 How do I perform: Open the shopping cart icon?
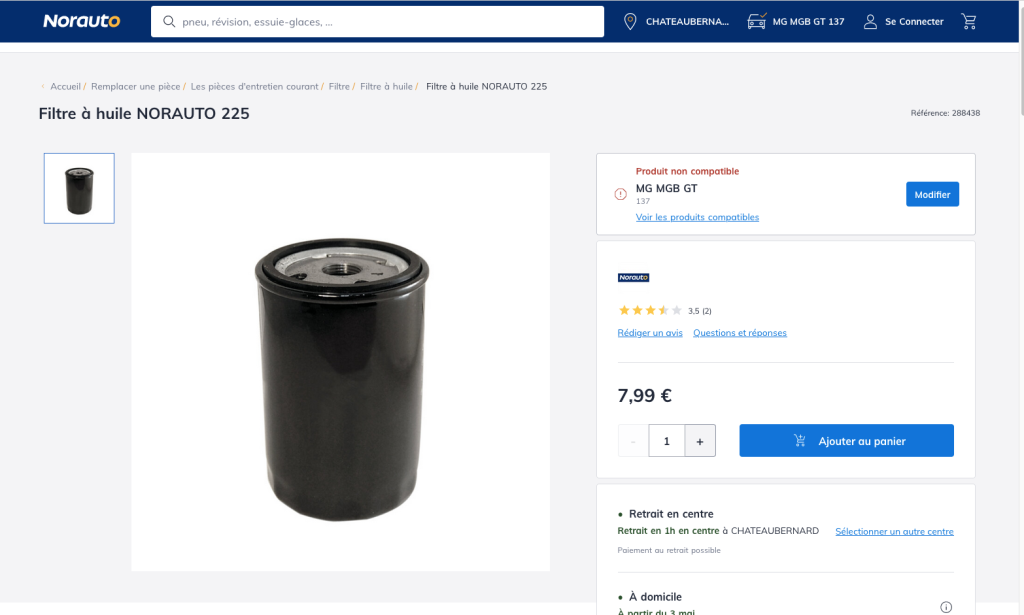click(968, 22)
